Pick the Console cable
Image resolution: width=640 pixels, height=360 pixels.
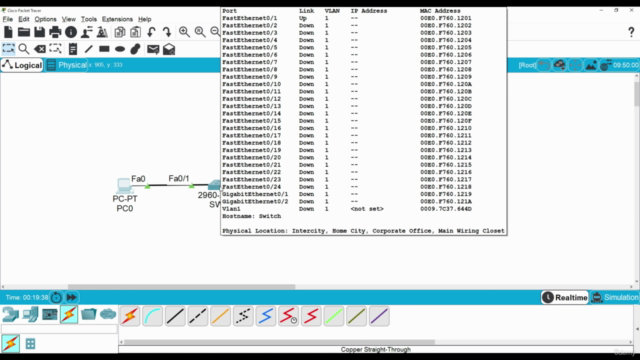[x=153, y=316]
